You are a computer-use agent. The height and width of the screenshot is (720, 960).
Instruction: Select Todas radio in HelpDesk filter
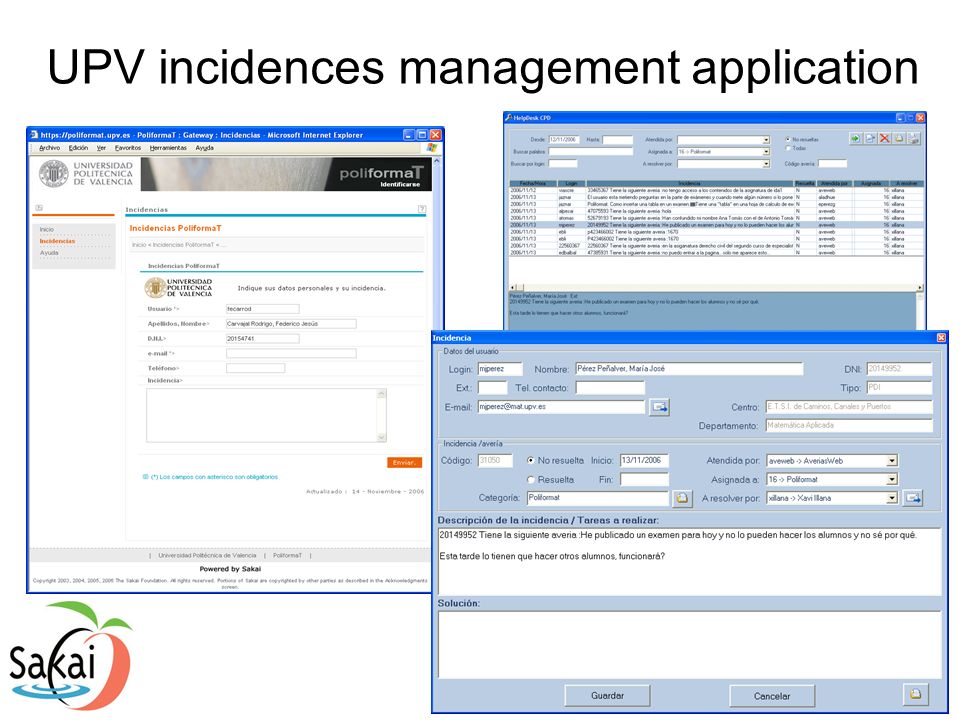pos(788,148)
